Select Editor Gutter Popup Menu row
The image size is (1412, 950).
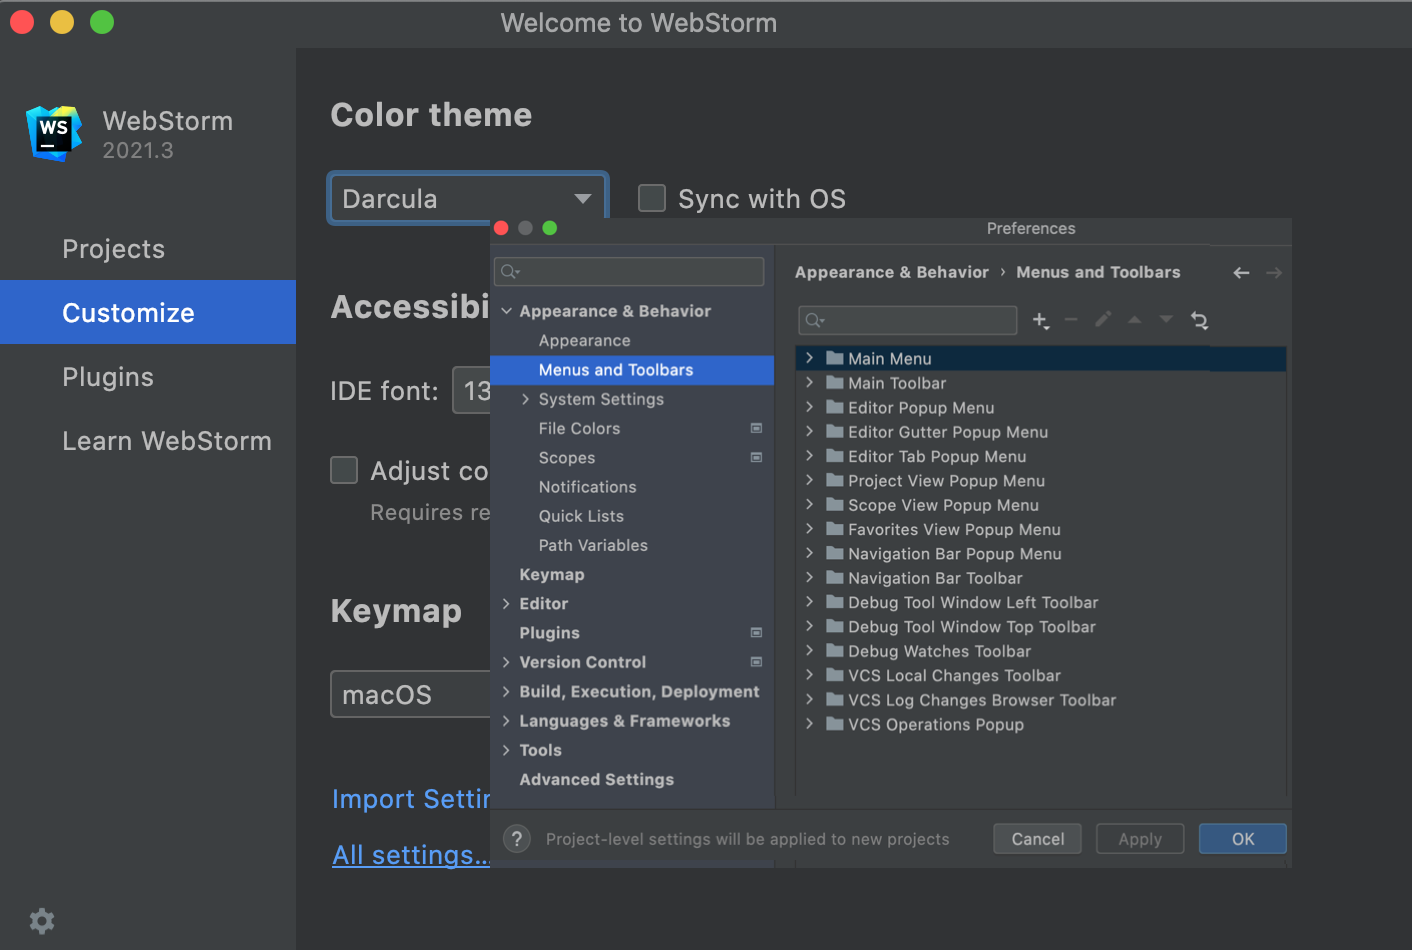[x=1041, y=432]
